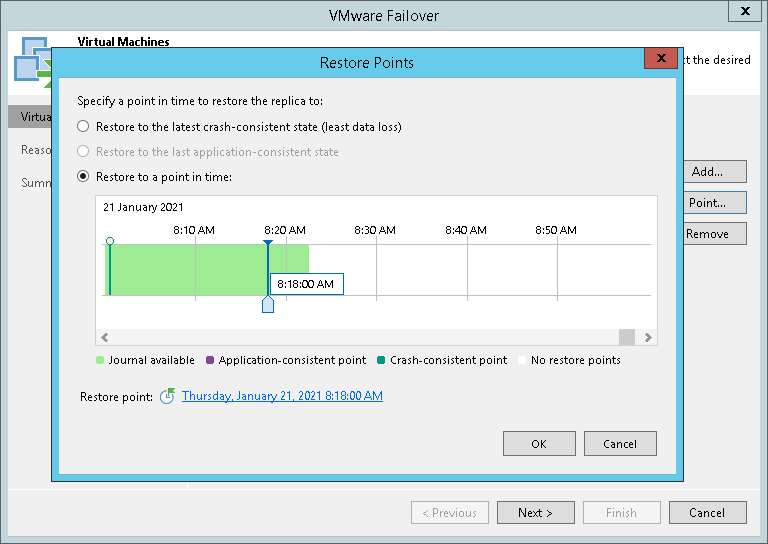Click OK in Restore Points dialog
This screenshot has width=768, height=544.
[x=539, y=444]
